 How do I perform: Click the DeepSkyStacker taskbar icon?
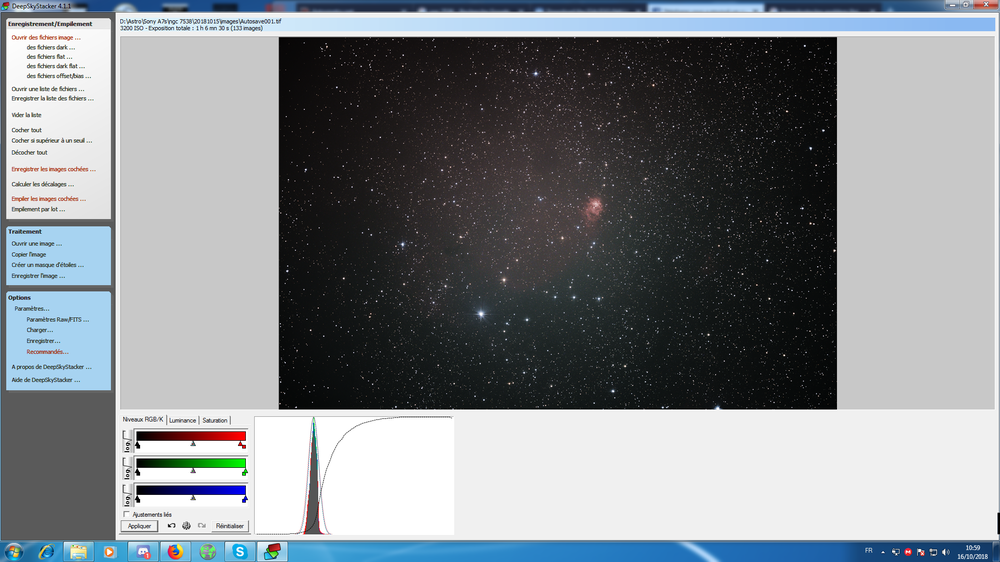(272, 551)
